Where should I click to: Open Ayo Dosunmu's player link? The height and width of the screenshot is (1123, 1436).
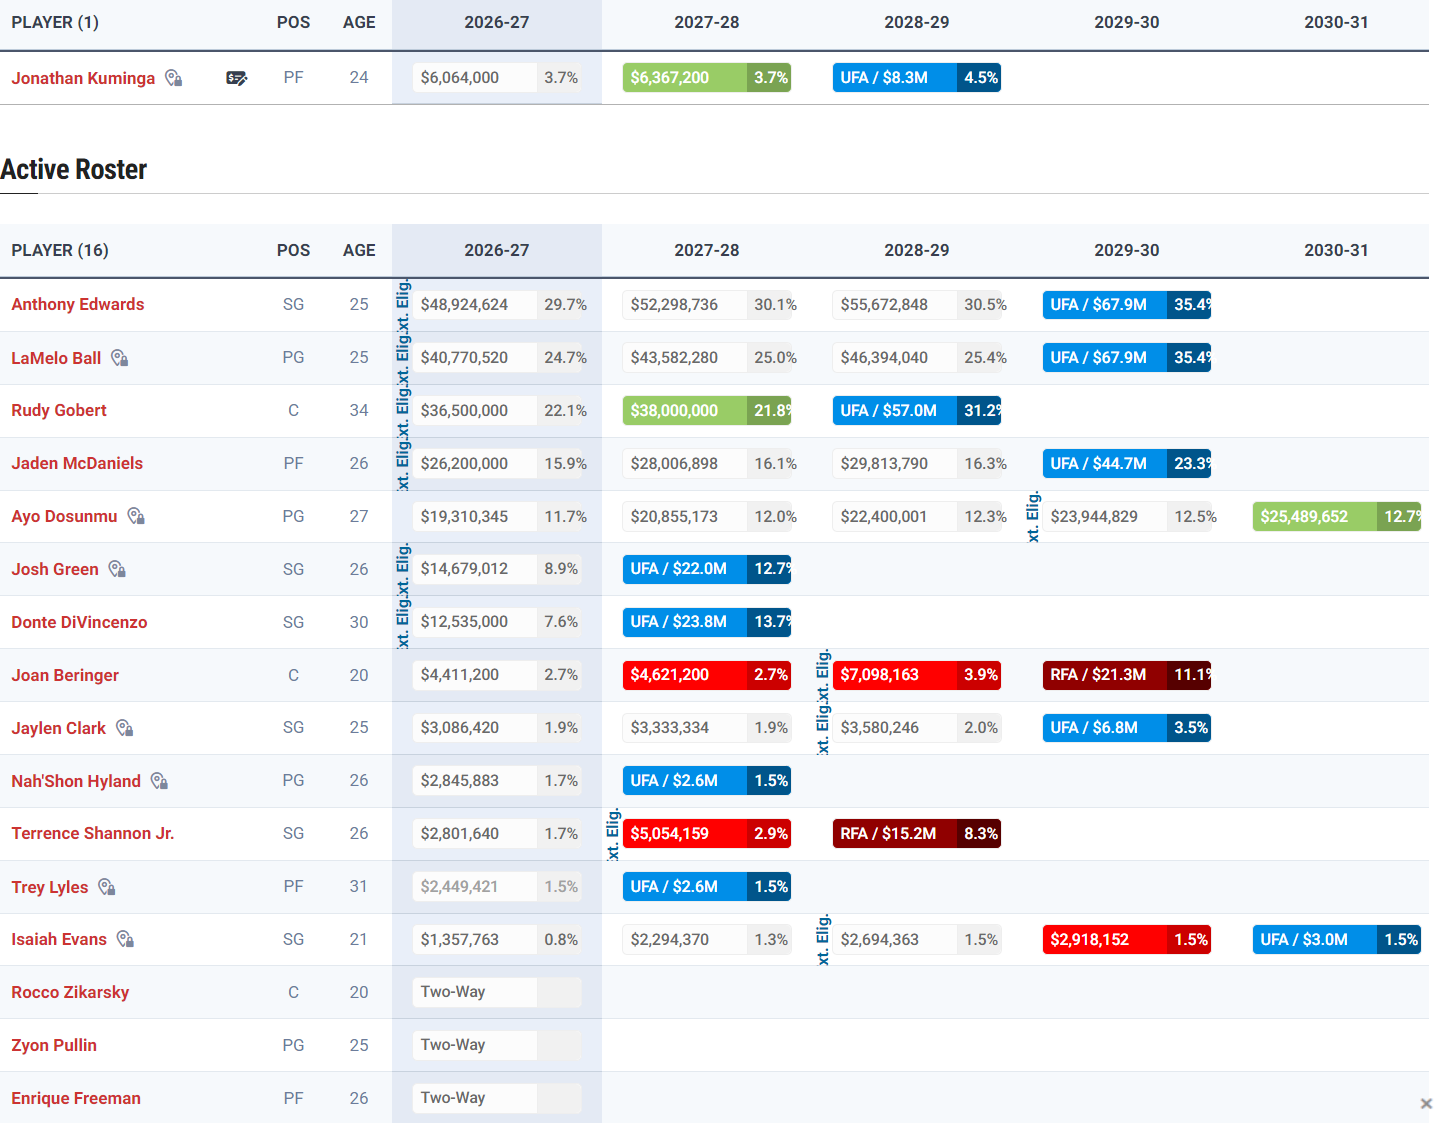[x=64, y=516]
